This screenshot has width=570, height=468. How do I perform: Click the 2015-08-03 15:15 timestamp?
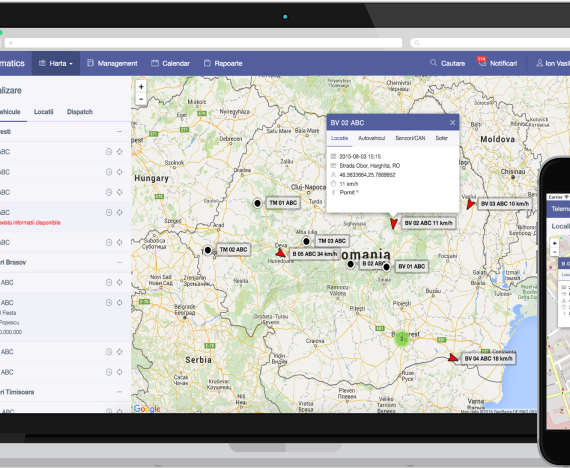[x=360, y=157]
